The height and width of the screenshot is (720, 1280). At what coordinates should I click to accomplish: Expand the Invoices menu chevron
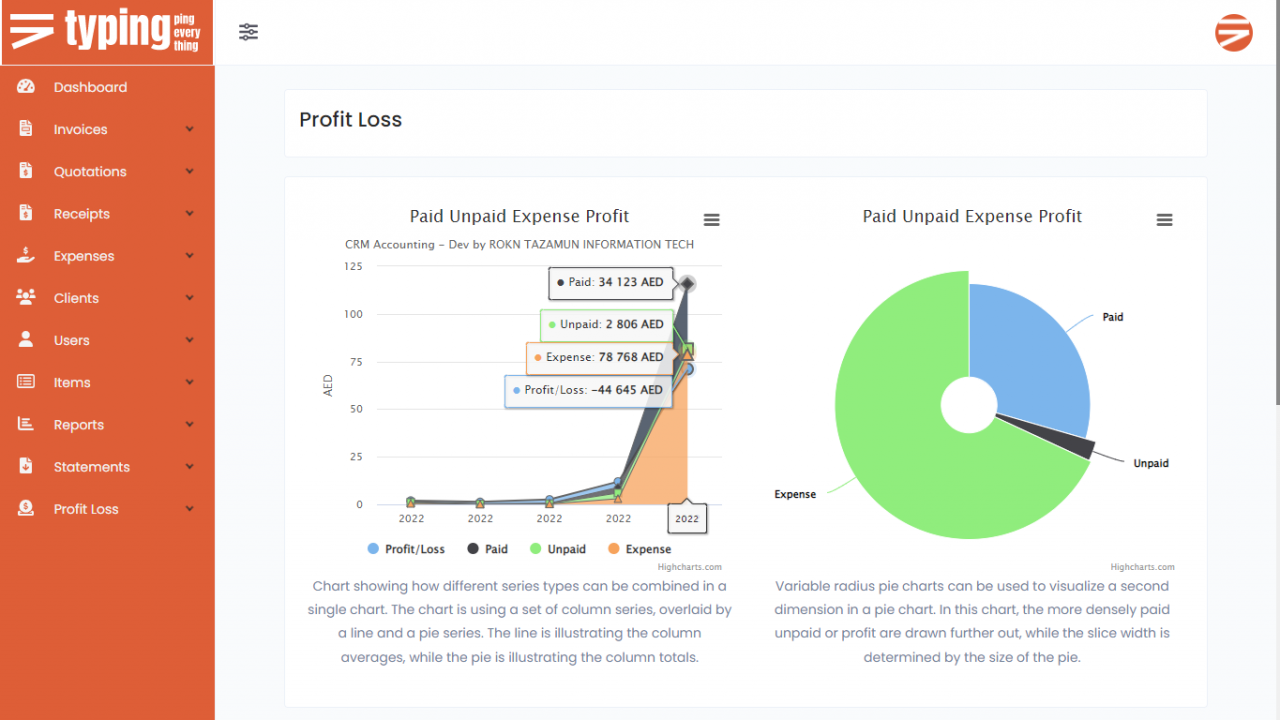(x=190, y=129)
